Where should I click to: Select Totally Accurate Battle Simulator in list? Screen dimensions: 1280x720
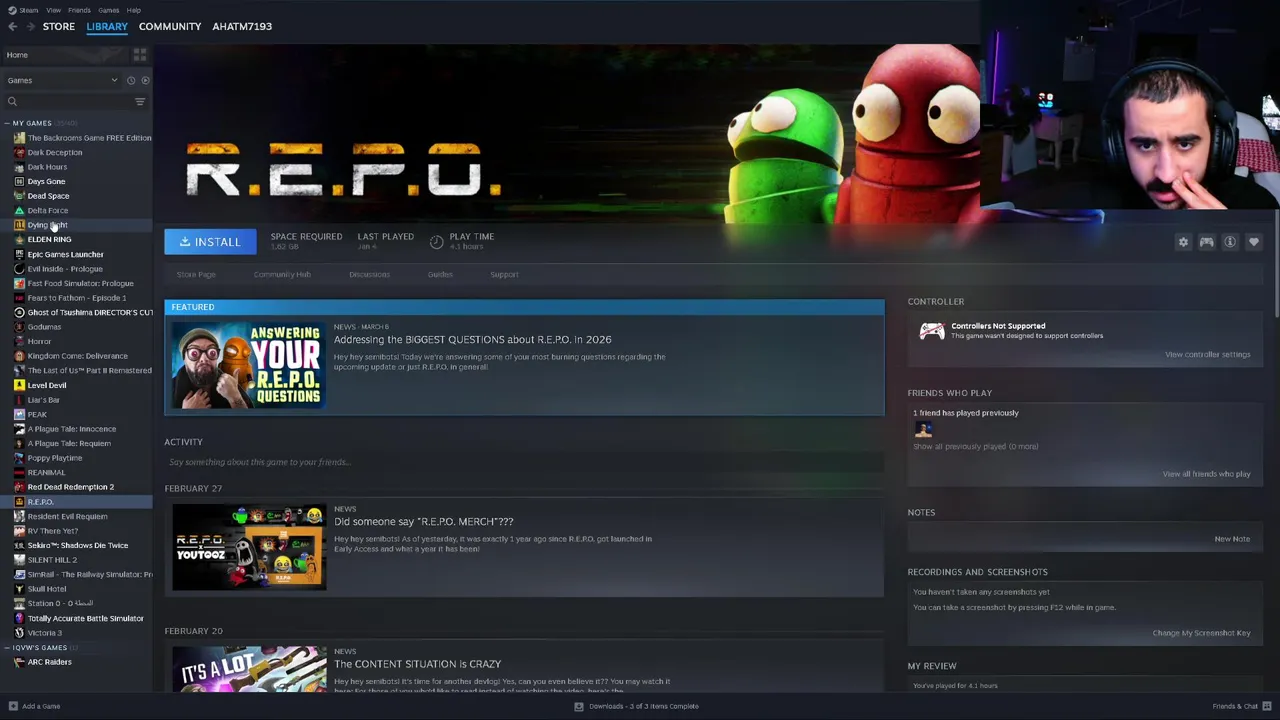point(76,618)
